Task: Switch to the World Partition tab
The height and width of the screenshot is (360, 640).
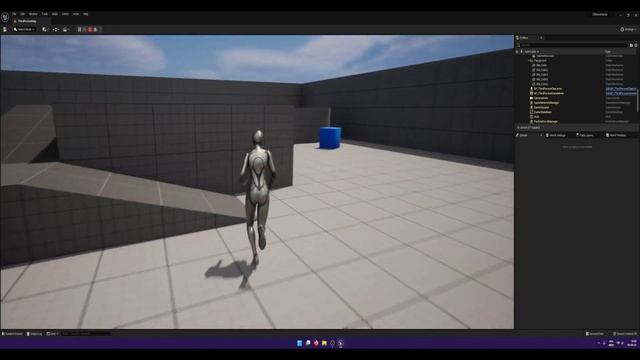Action: (x=616, y=135)
